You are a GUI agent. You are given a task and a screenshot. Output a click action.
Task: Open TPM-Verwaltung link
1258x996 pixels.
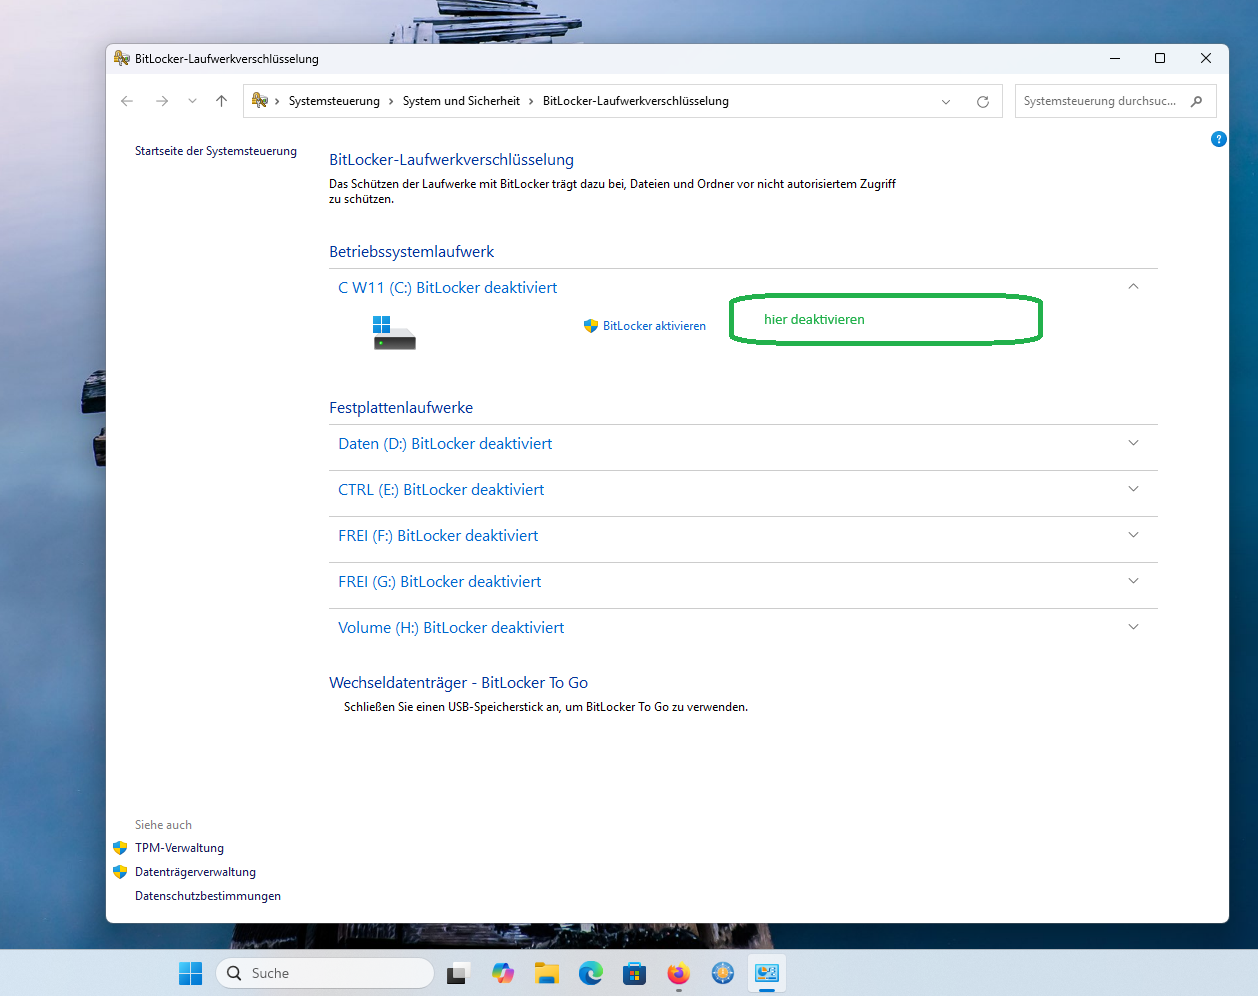click(x=179, y=848)
